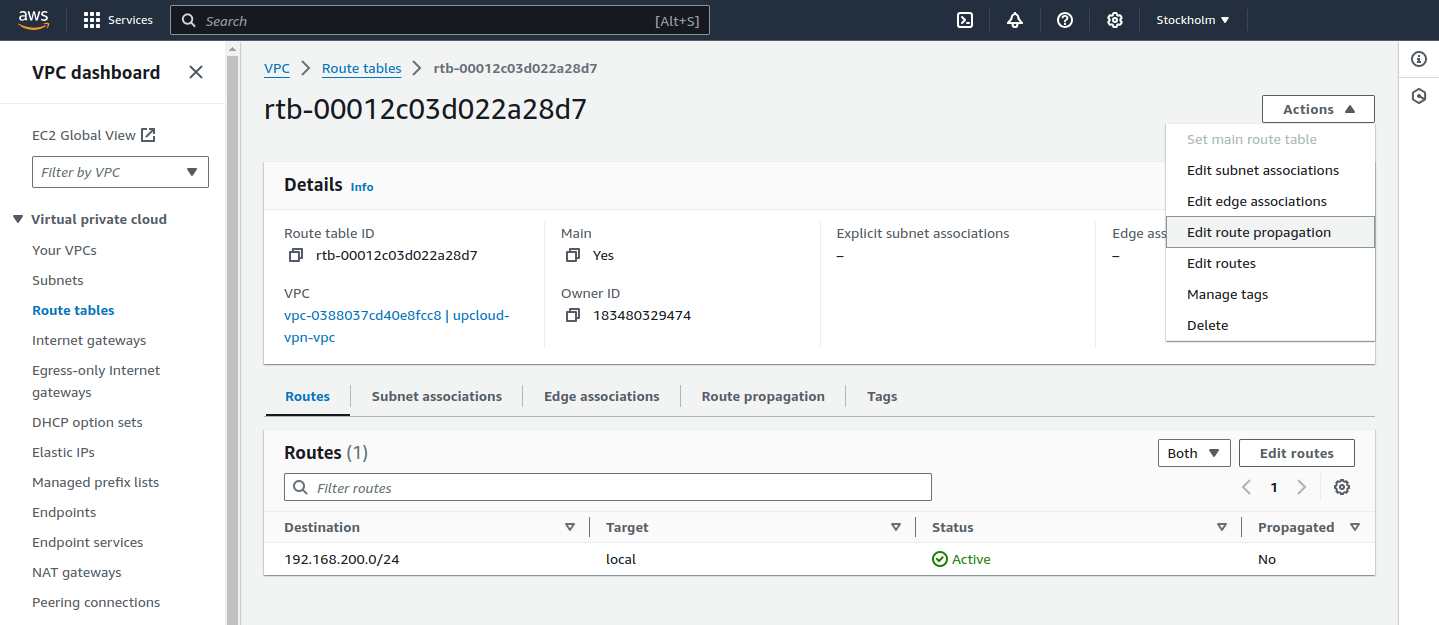Choose Edit routes in Actions menu

point(1270,263)
